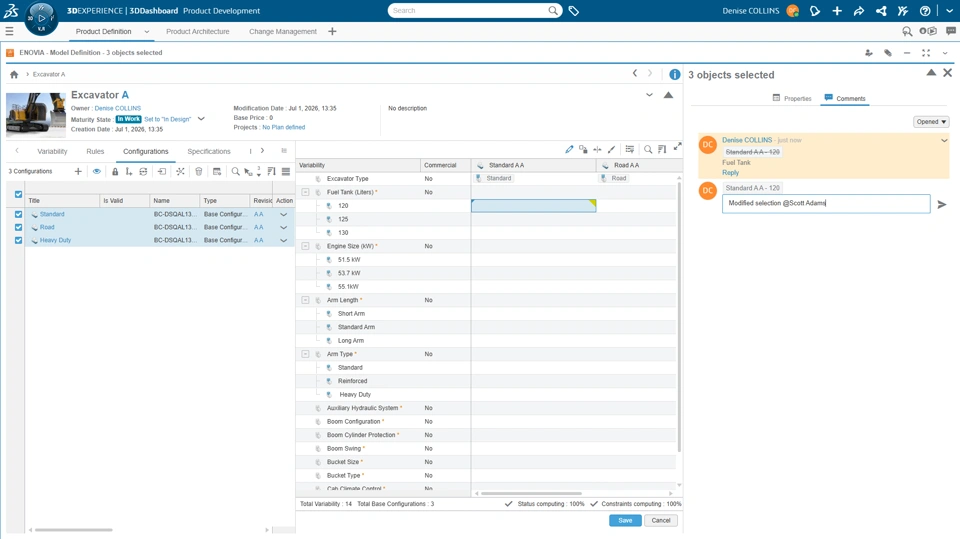Expand the Denise COLLINS comment options chevron
This screenshot has width=960, height=539.
944,140
